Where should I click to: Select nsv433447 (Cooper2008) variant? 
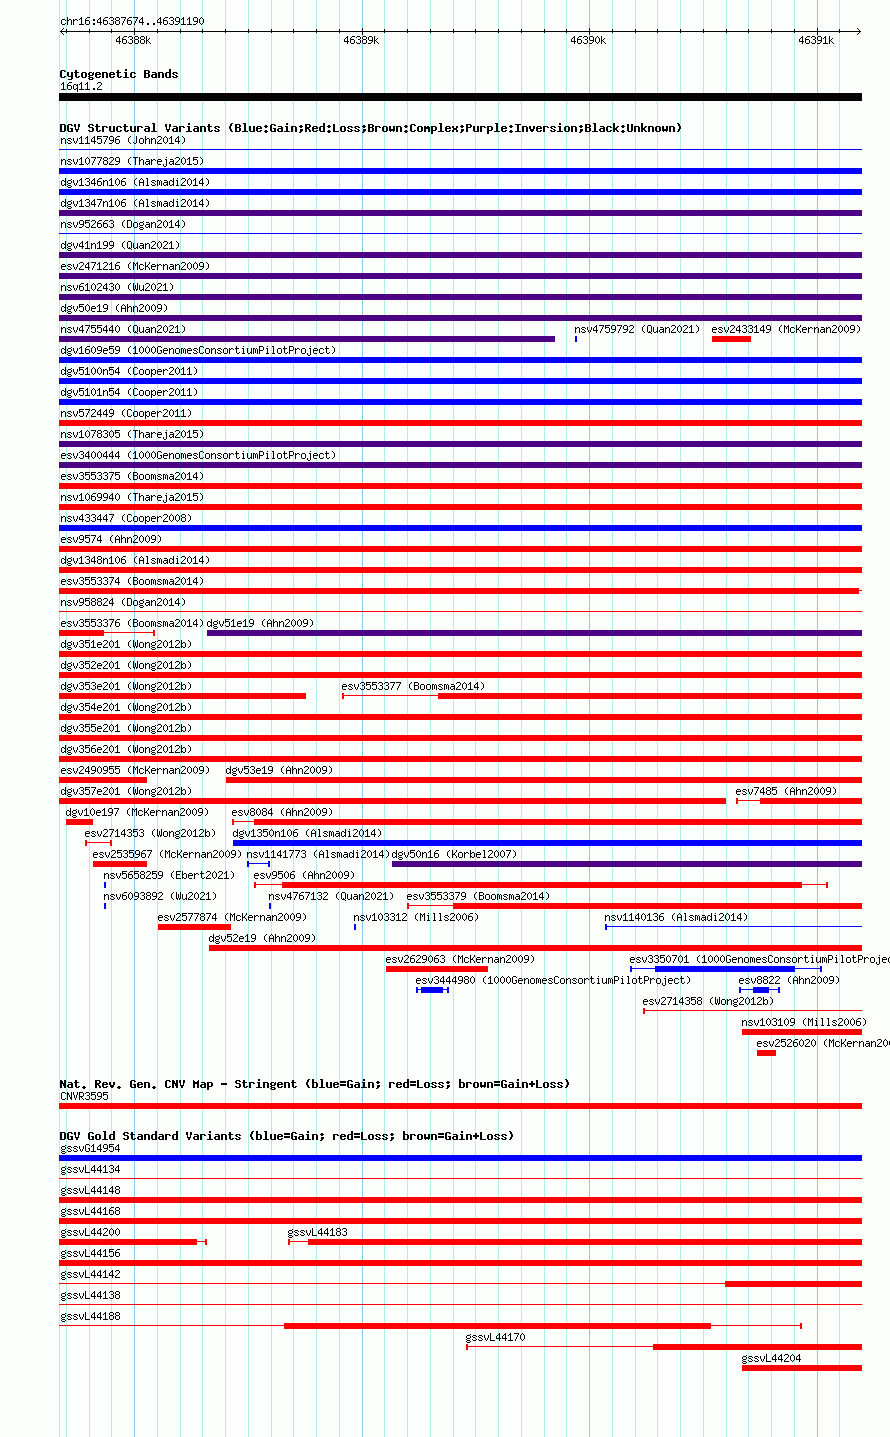(460, 528)
